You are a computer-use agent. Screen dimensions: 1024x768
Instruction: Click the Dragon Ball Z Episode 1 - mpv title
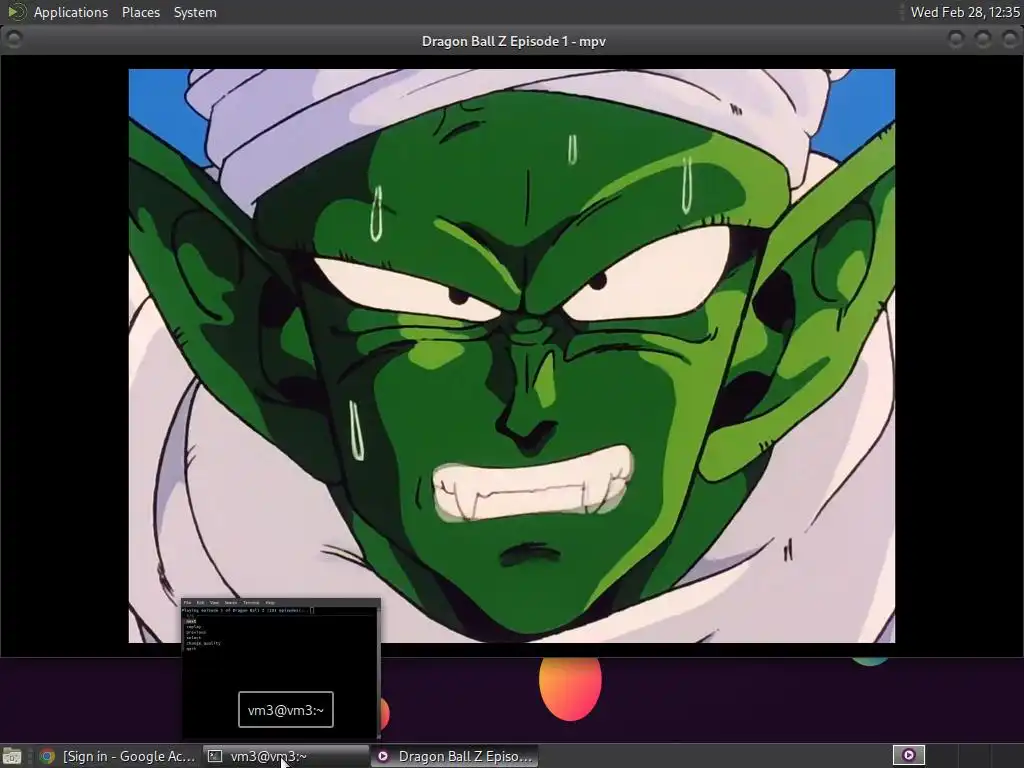[x=513, y=41]
